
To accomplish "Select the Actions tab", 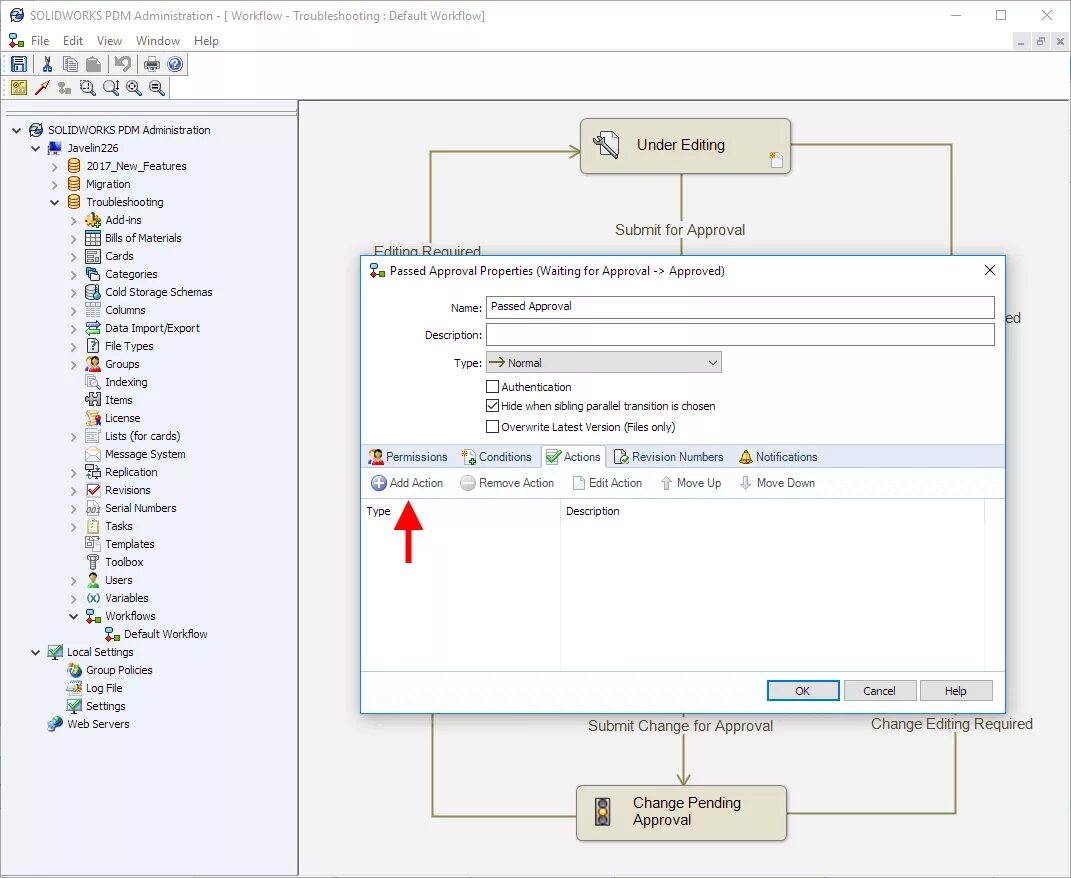I will (574, 457).
